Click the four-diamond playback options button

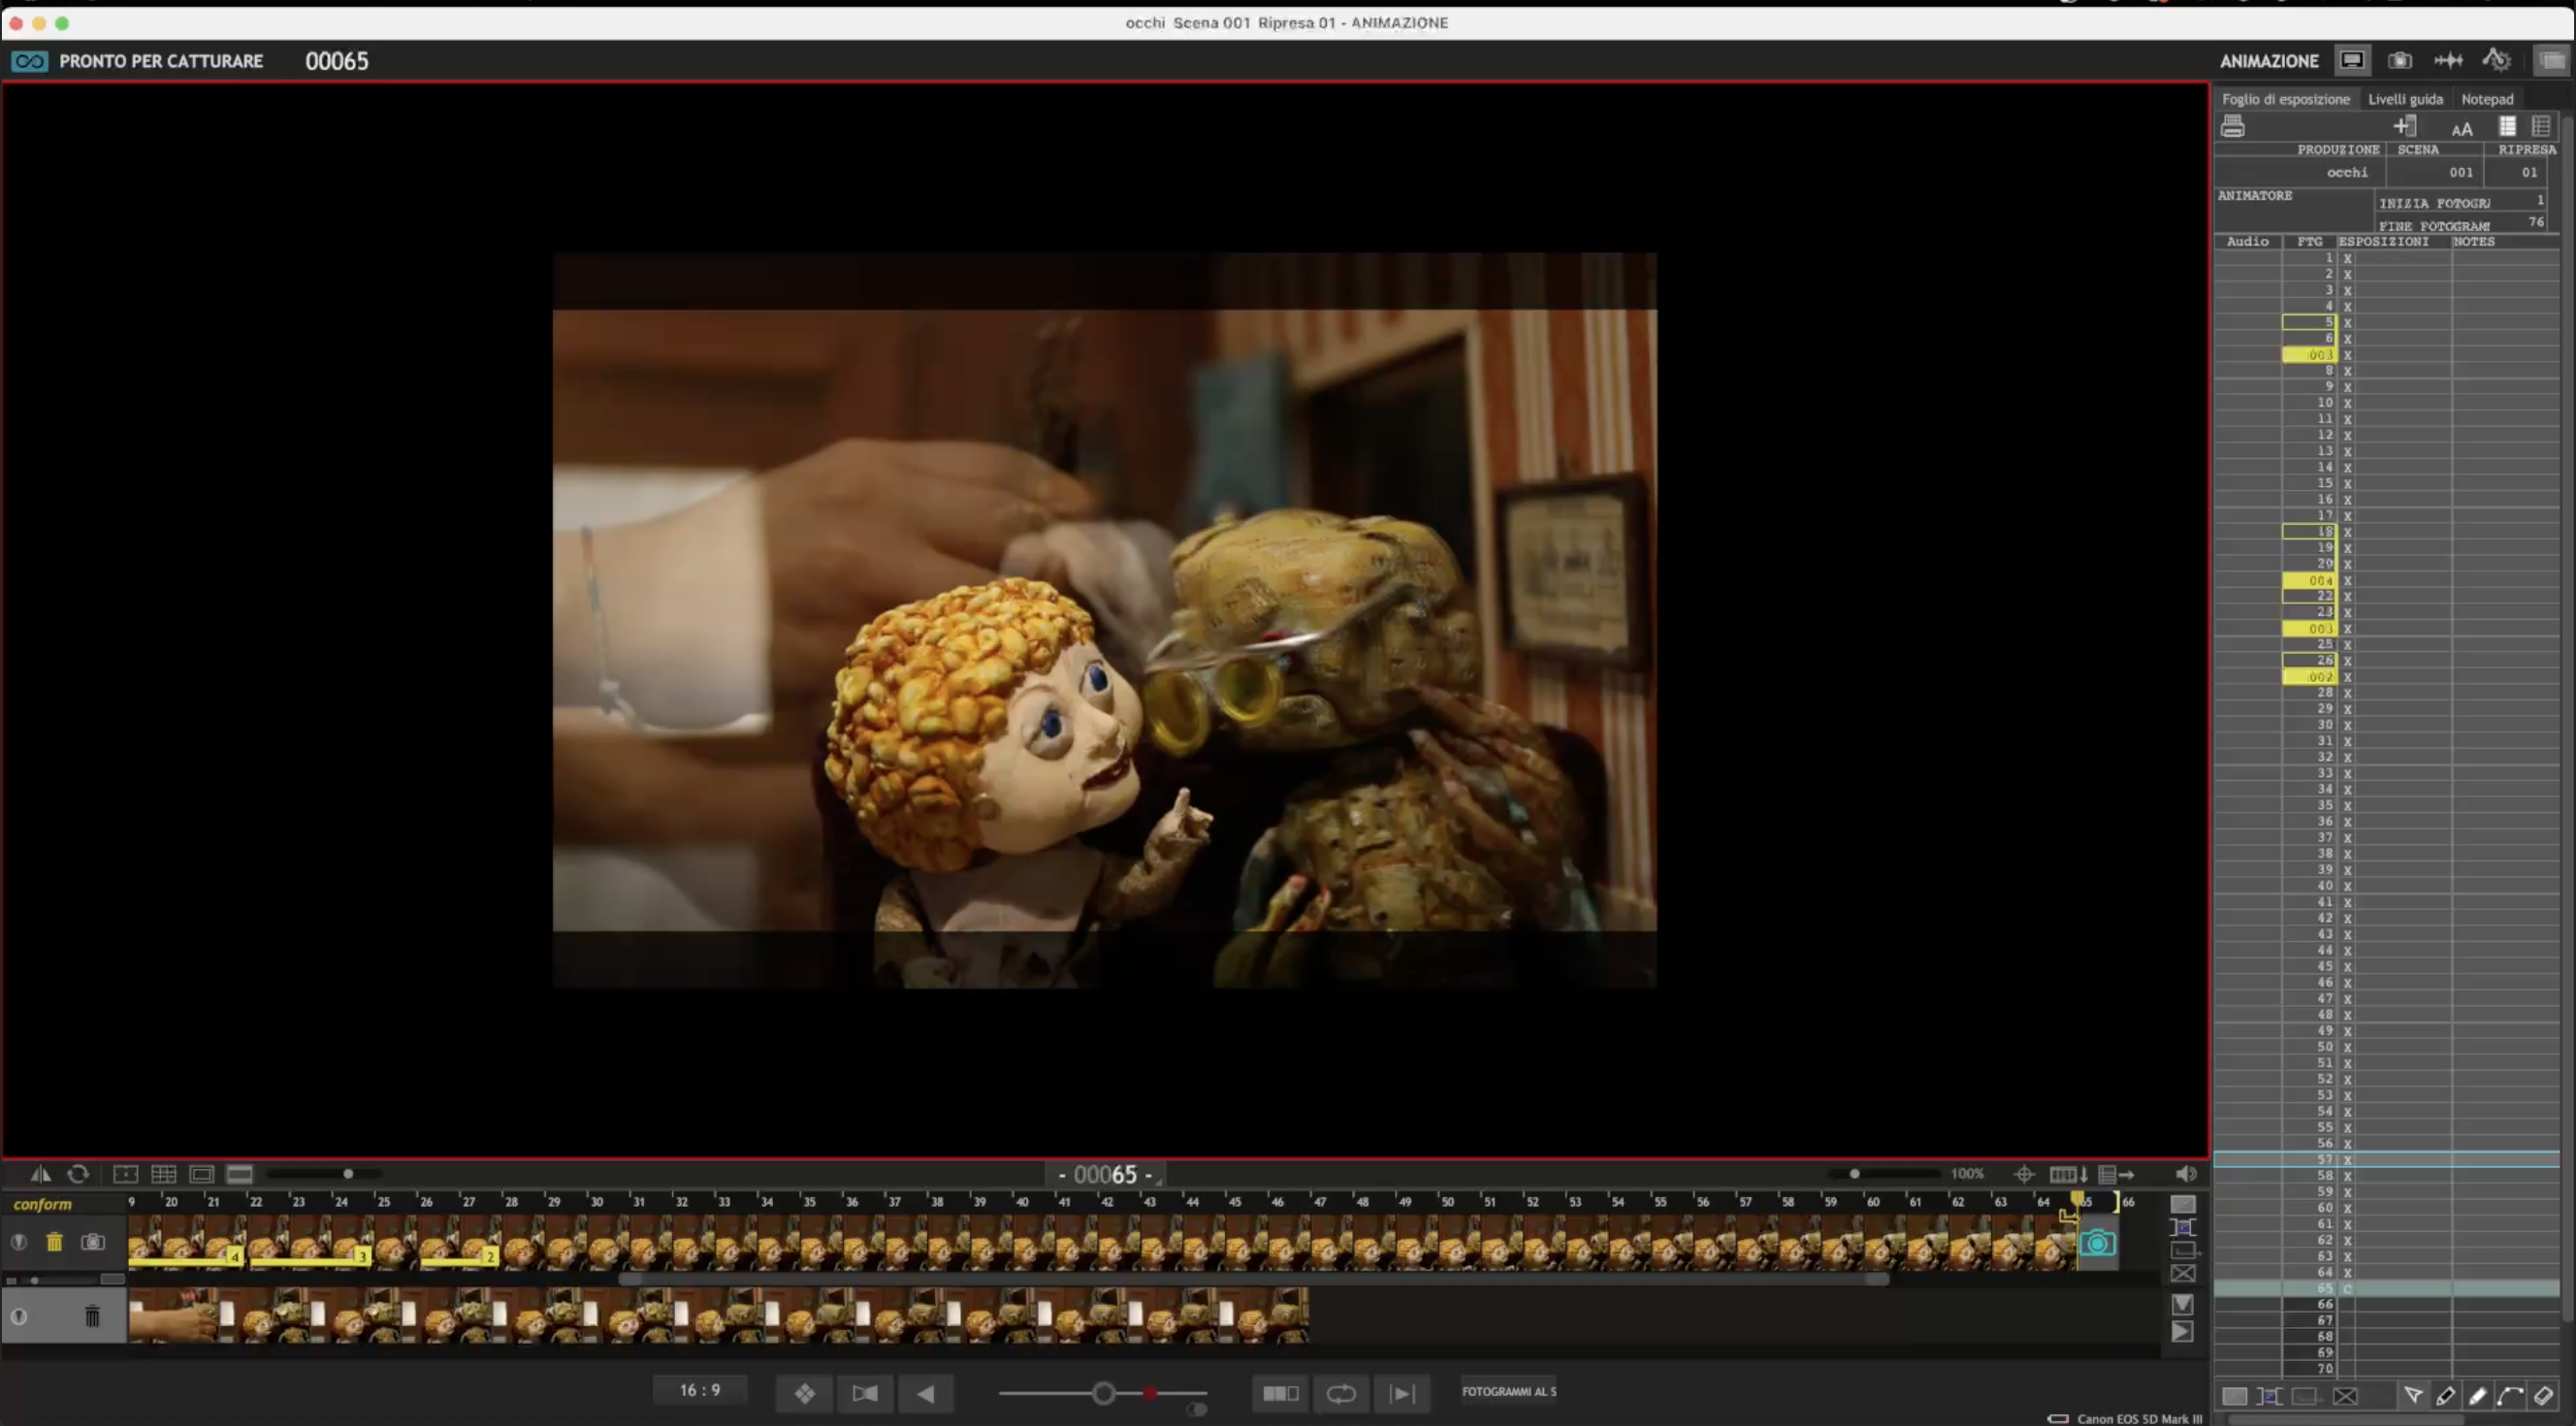click(x=804, y=1392)
